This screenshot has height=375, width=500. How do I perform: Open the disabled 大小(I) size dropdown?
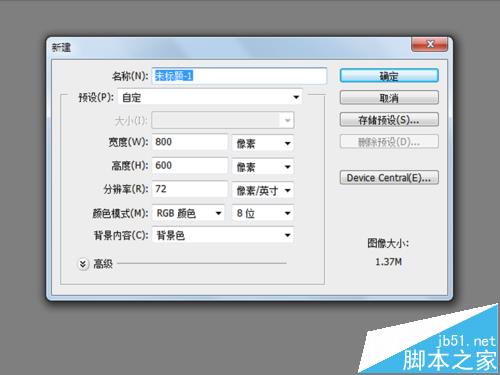(x=223, y=120)
